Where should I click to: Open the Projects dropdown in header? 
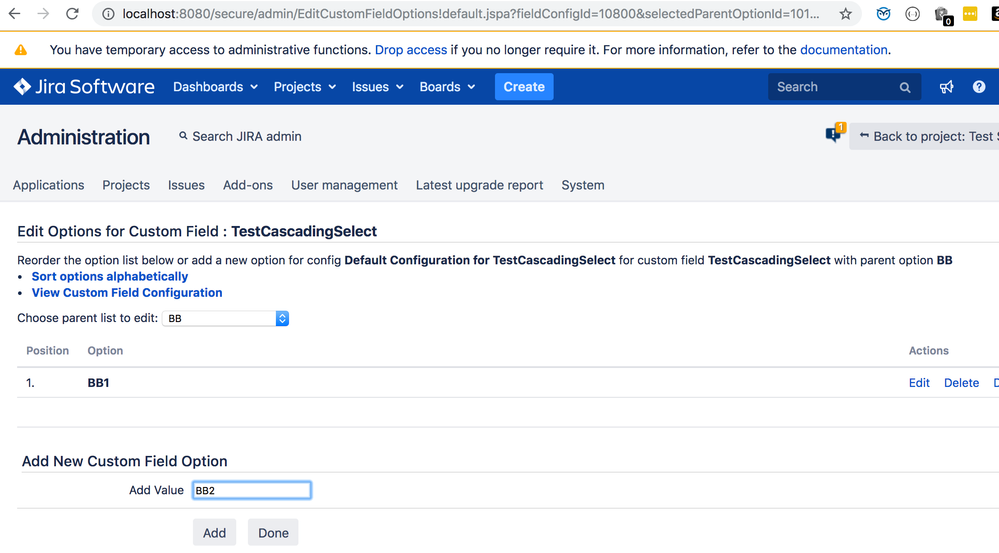tap(305, 87)
